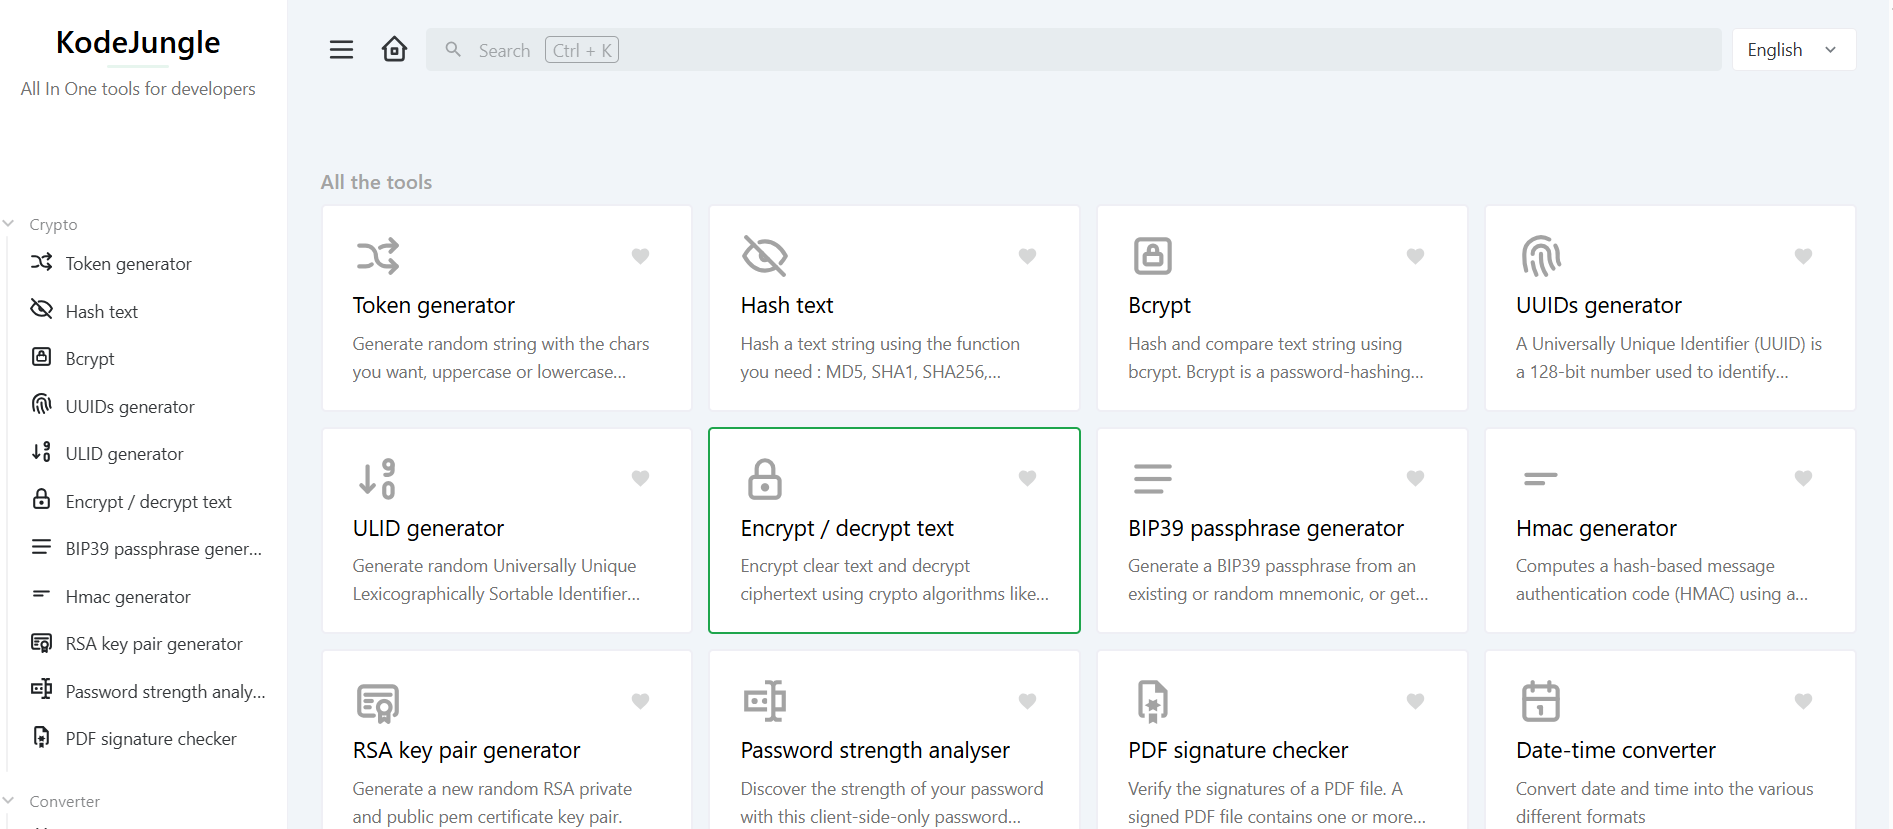Click the Token generator shuffle icon in sidebar
1893x829 pixels.
[x=41, y=262]
